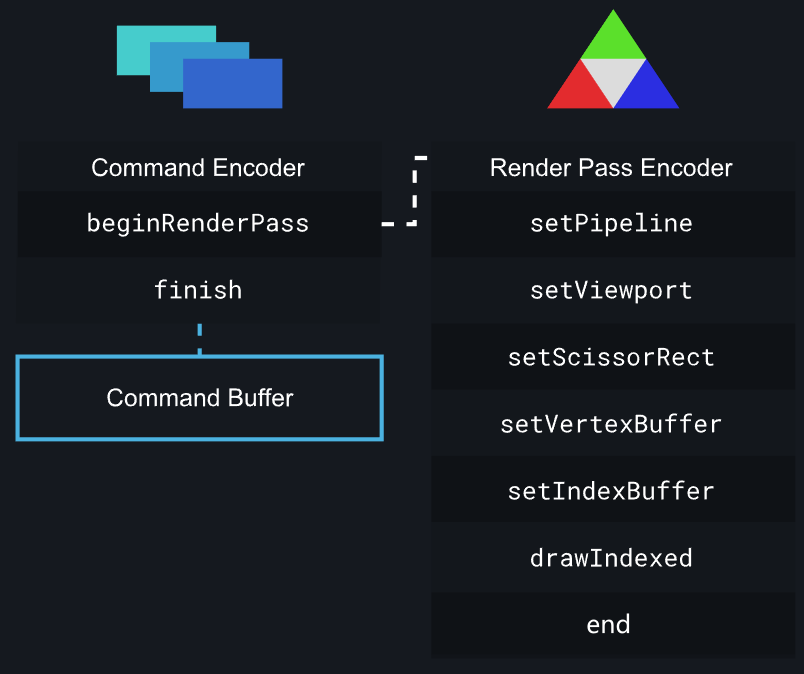Viewport: 804px width, 674px height.
Task: Select the drawIndexed command
Action: [611, 558]
